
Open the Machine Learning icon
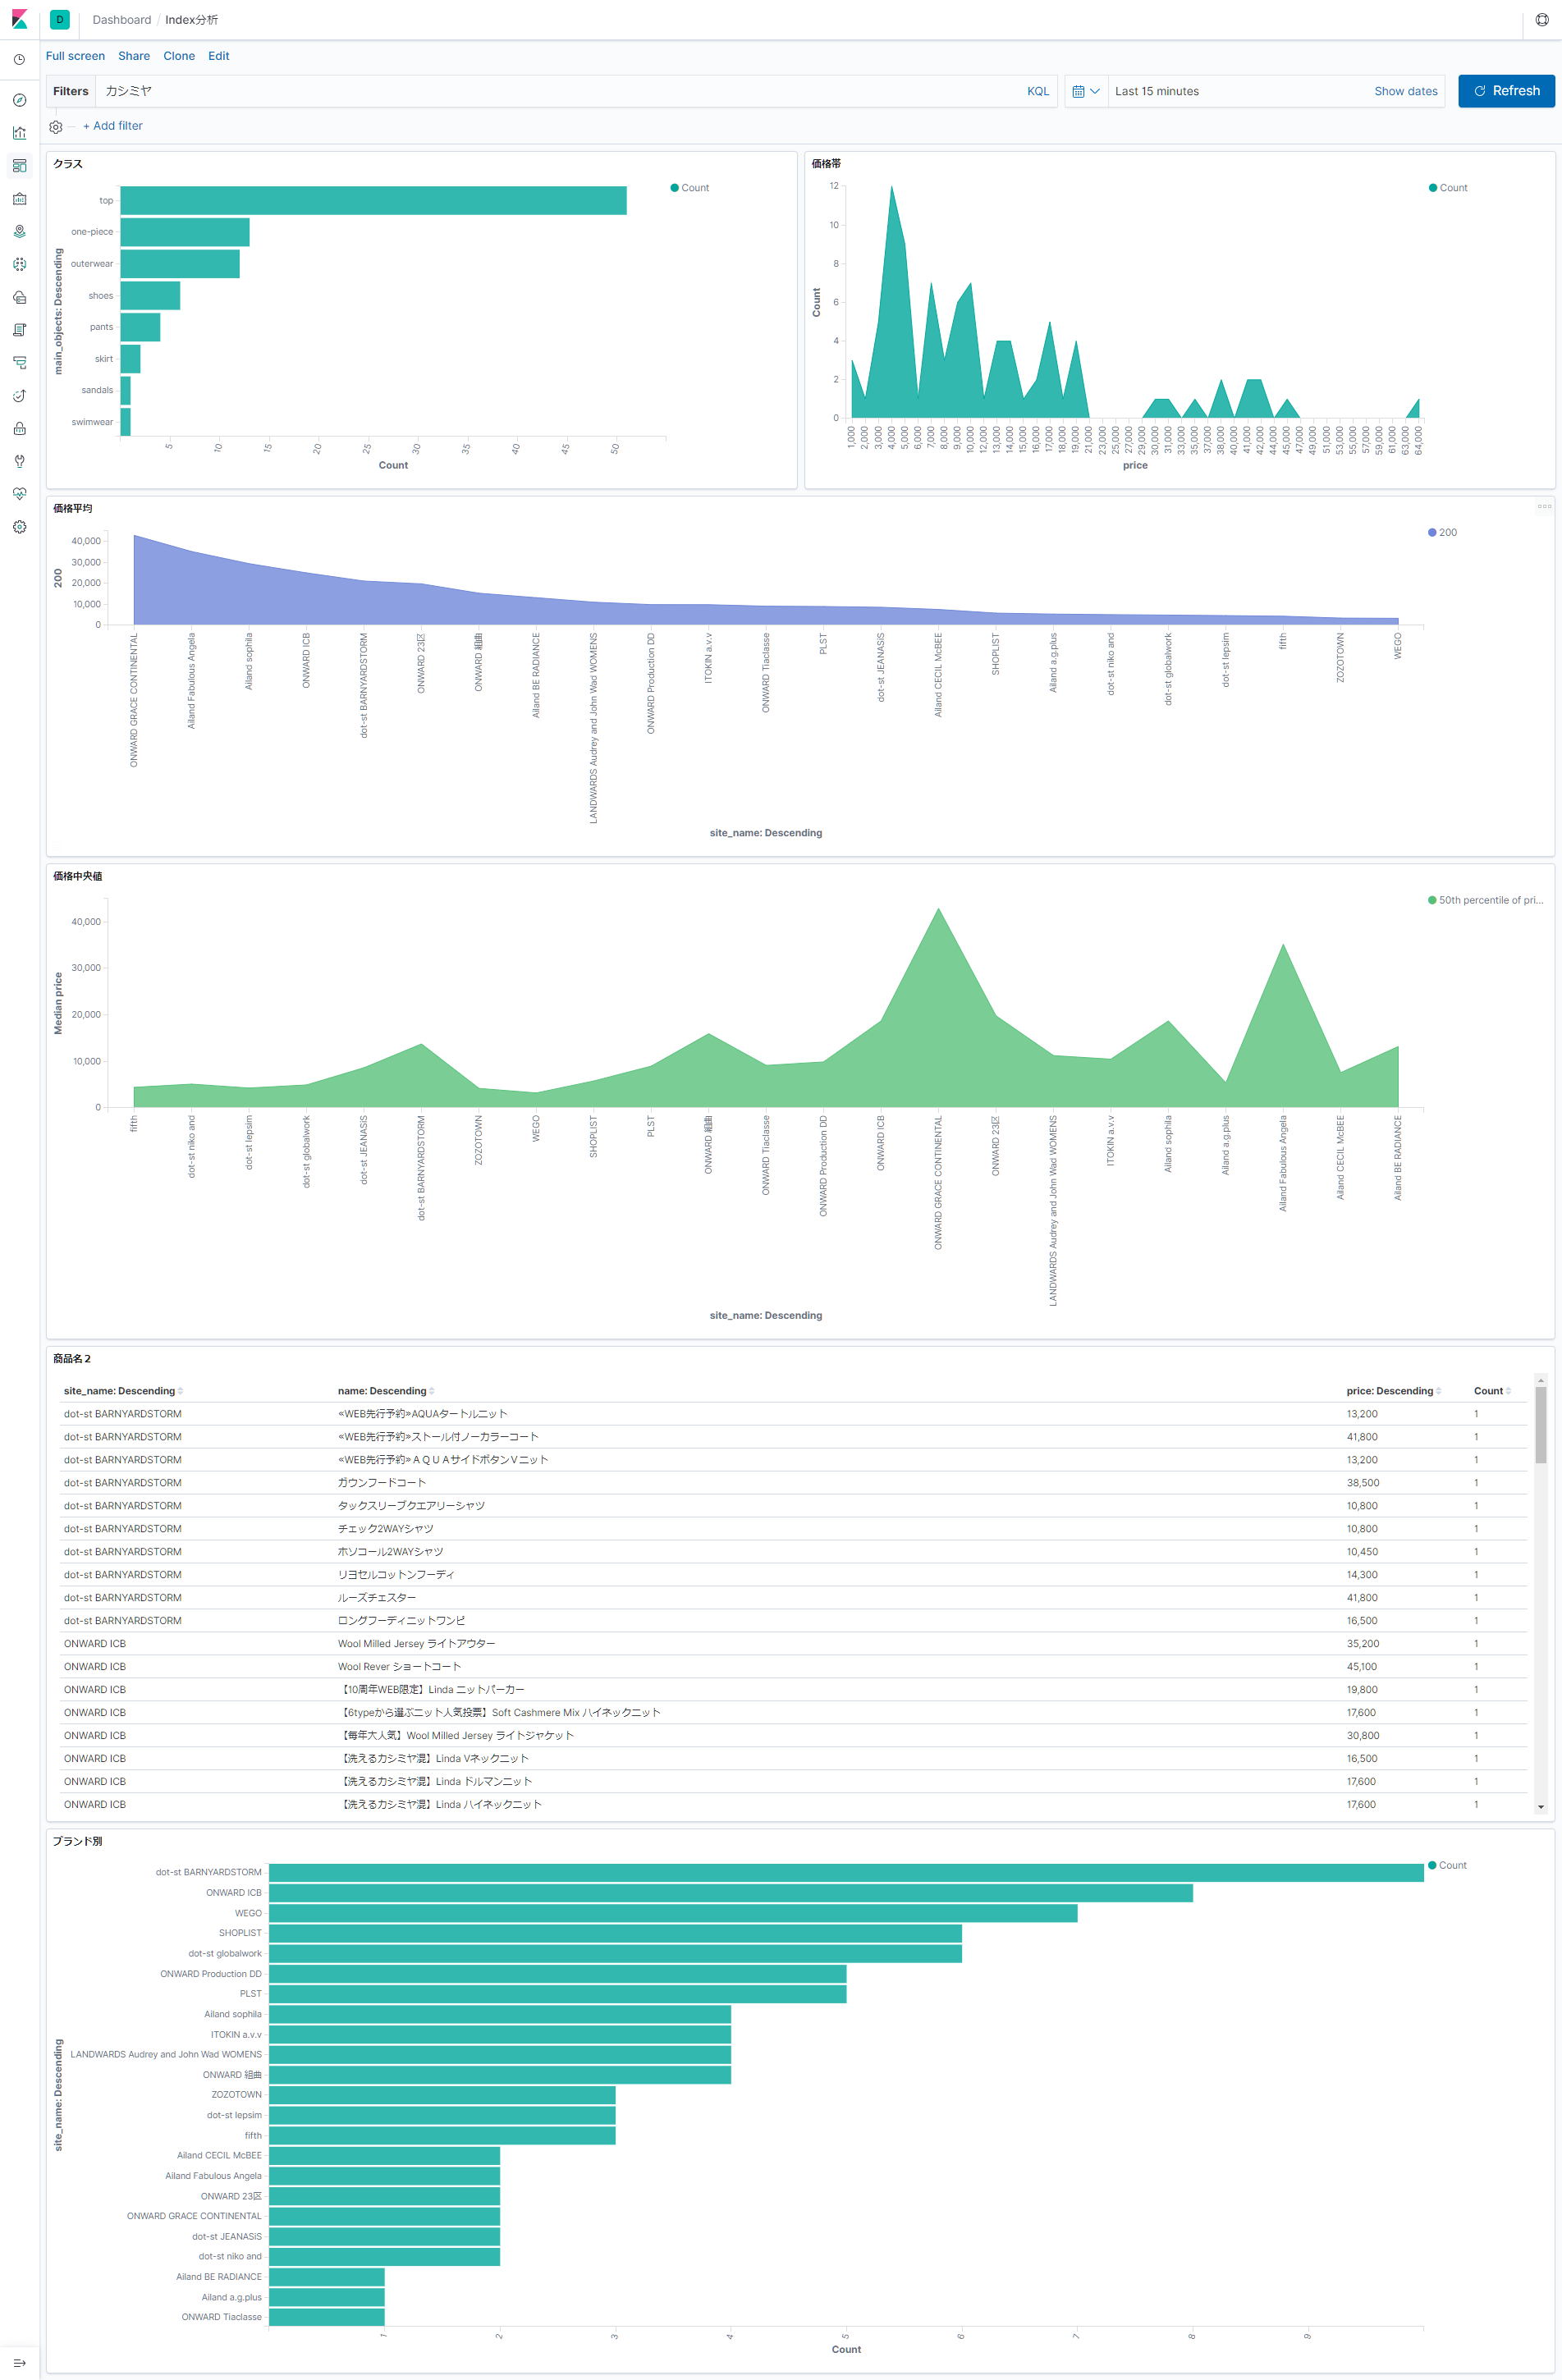coord(19,263)
